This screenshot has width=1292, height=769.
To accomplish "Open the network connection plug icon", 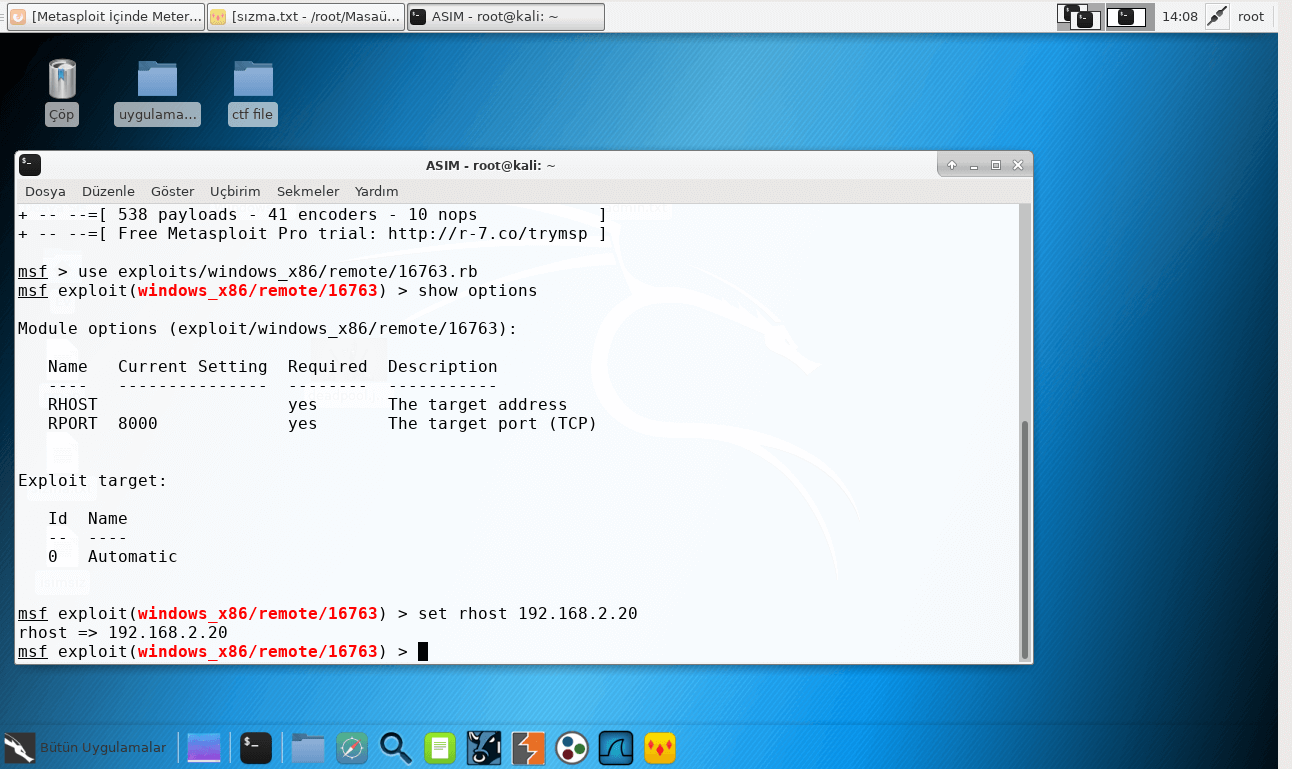I will (1217, 16).
